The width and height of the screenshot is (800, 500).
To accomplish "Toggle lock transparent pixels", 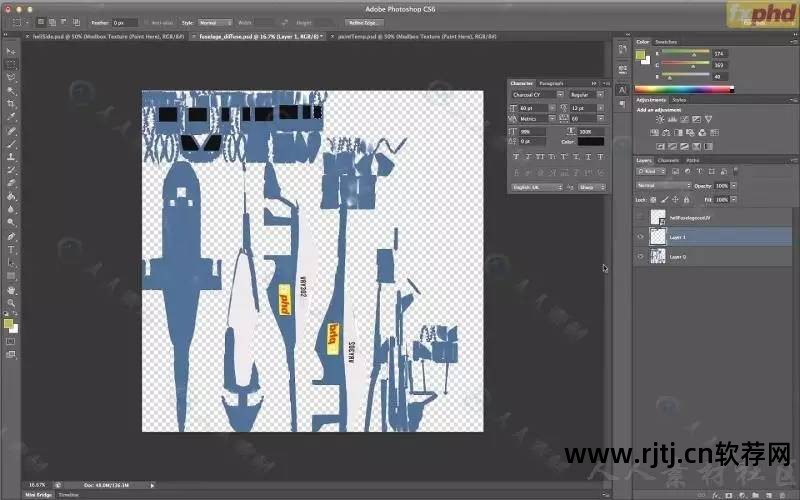I will 653,200.
